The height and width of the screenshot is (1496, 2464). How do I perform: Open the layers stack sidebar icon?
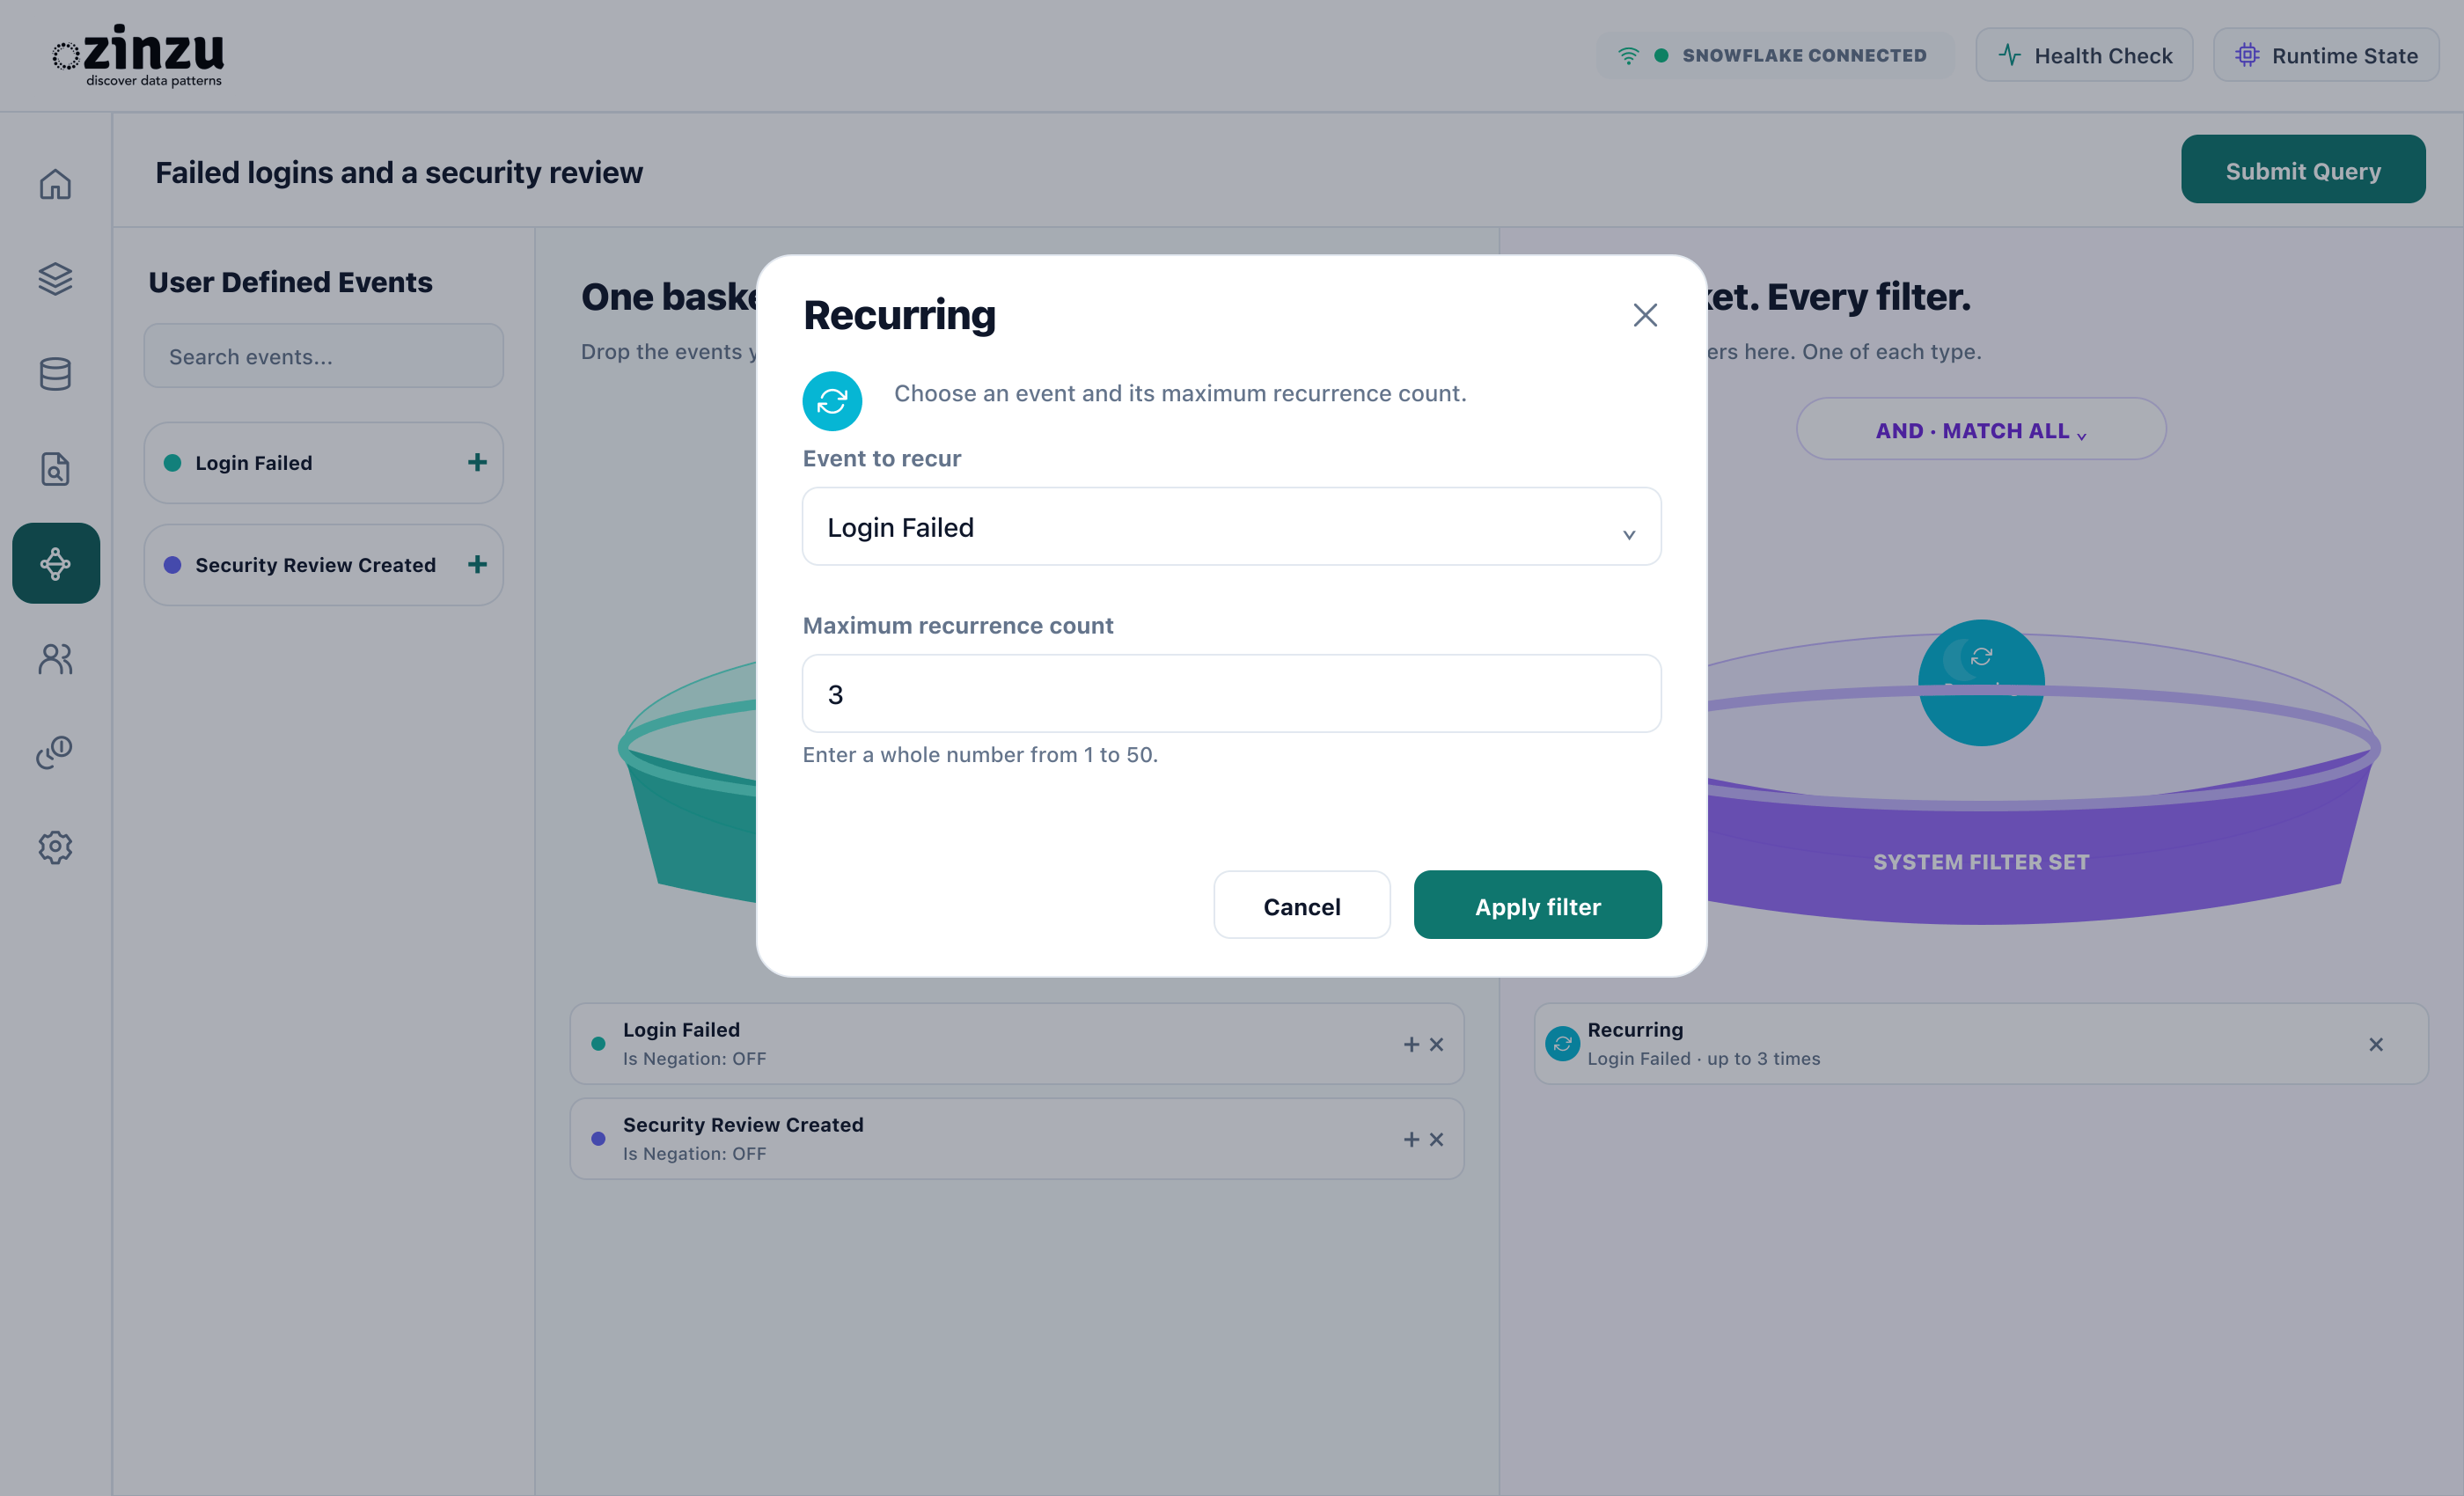[55, 279]
